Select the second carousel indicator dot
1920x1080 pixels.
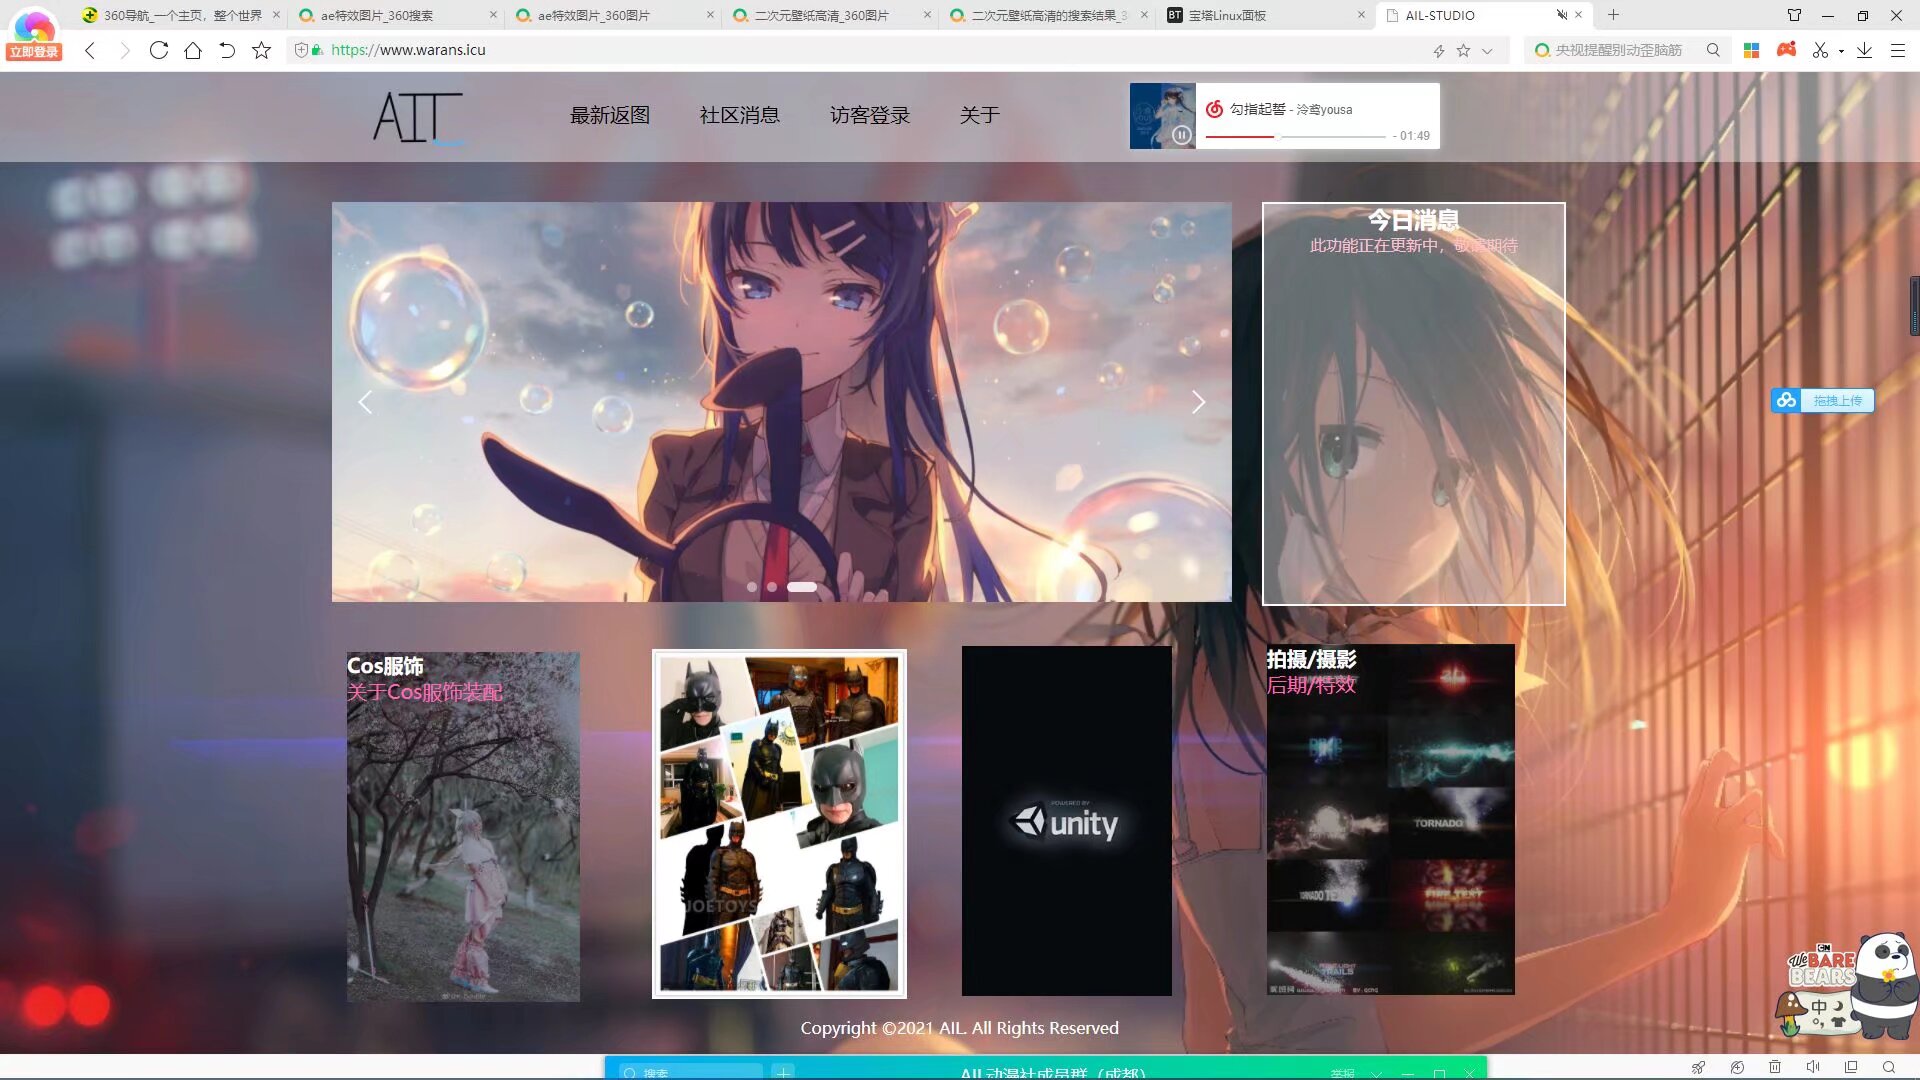click(x=772, y=587)
